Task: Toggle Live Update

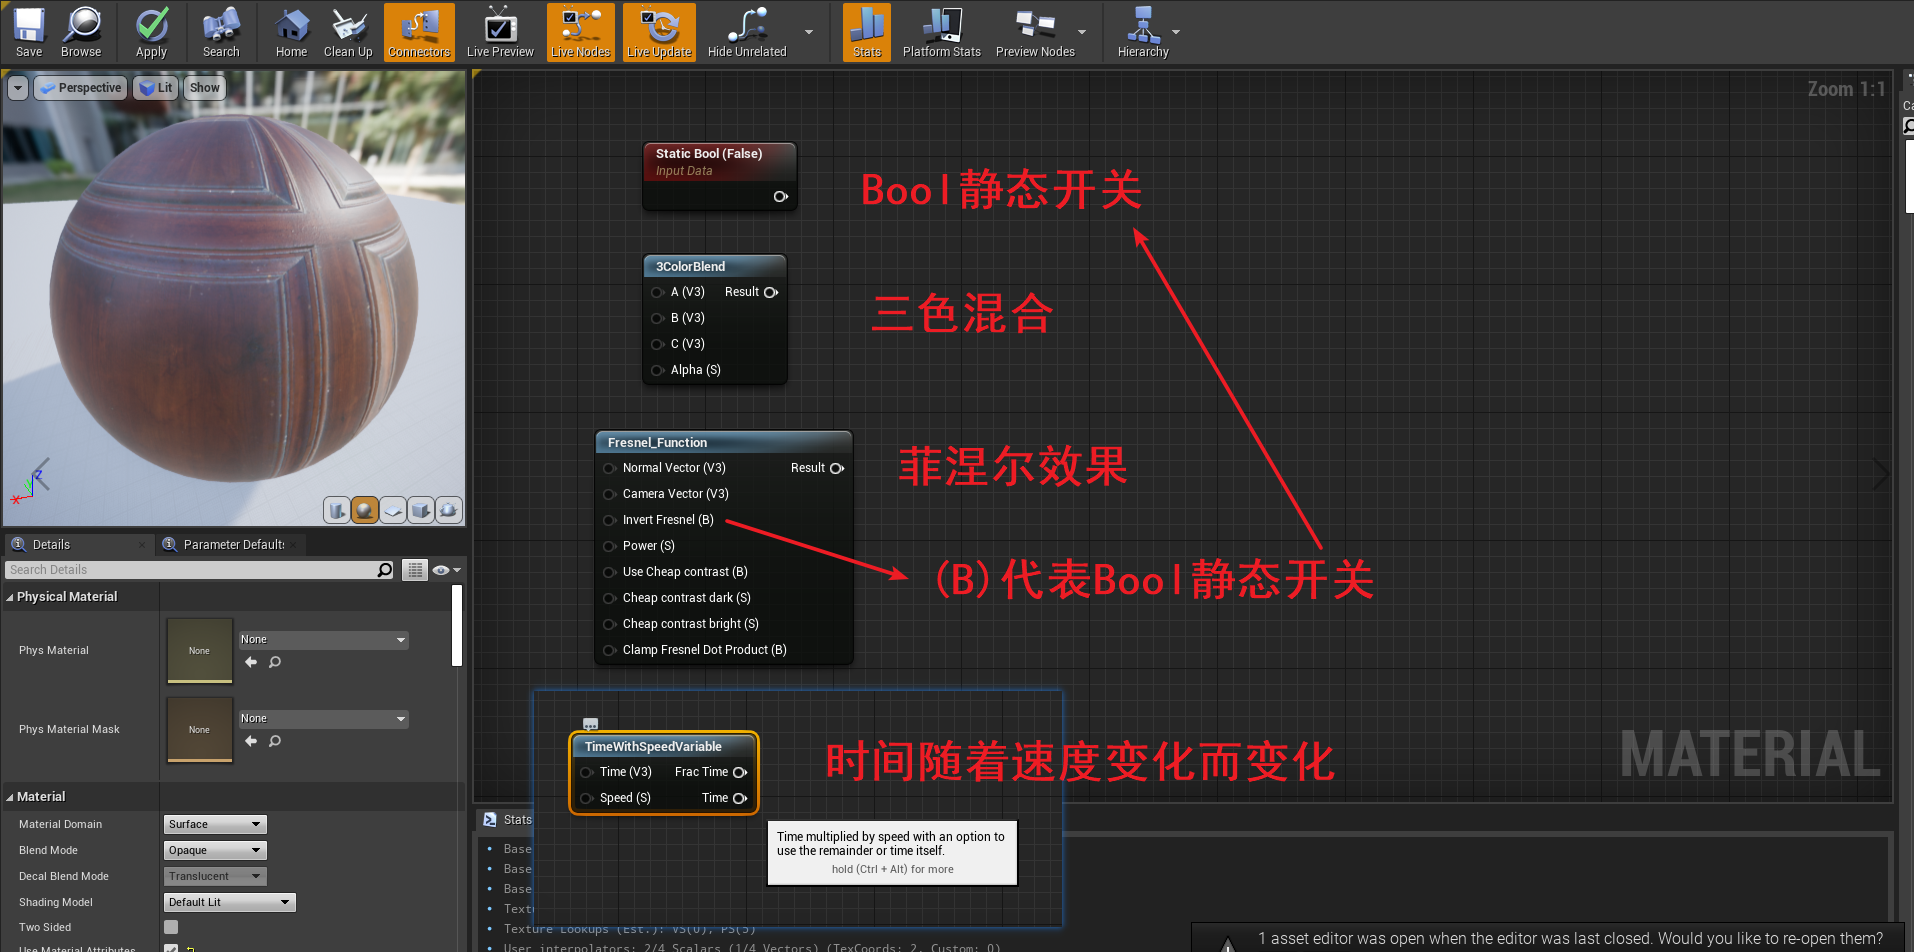Action: tap(658, 31)
